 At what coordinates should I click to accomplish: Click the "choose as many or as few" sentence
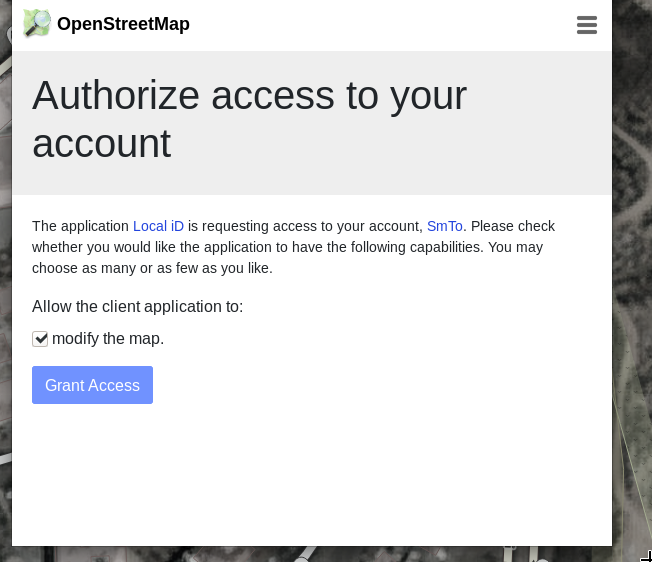pos(152,268)
